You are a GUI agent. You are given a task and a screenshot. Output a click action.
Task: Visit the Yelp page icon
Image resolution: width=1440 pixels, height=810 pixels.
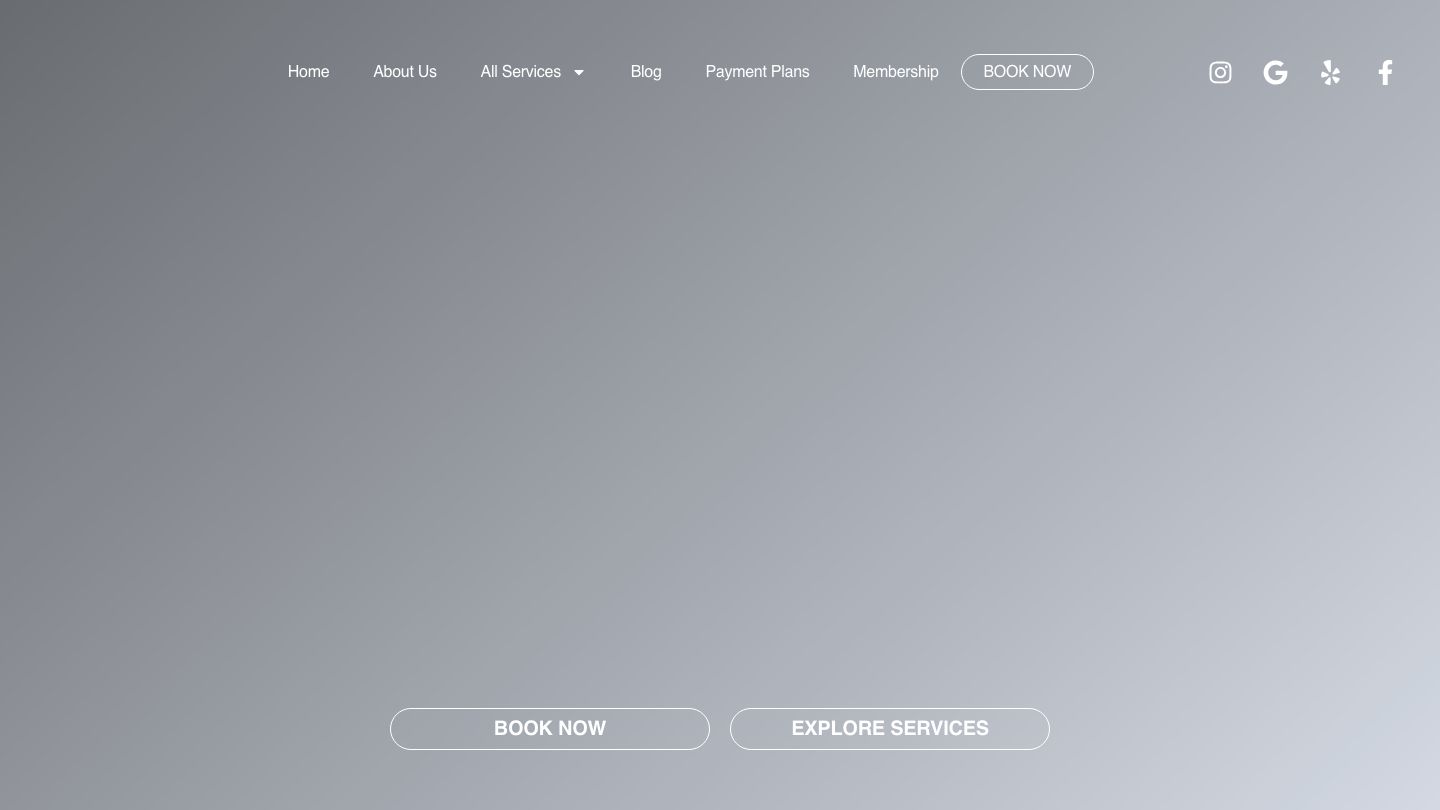1330,72
